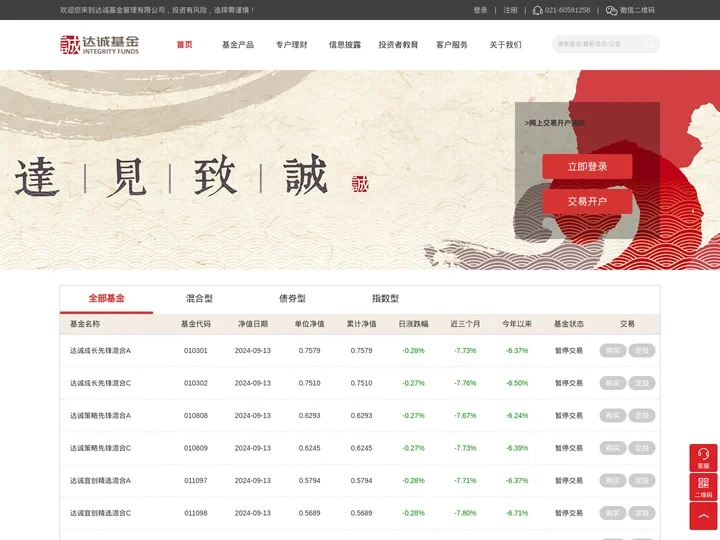Screen dimensions: 720x540
Task: Click 定投 for 达诚宜创精选混合A
Action: pyautogui.click(x=641, y=481)
